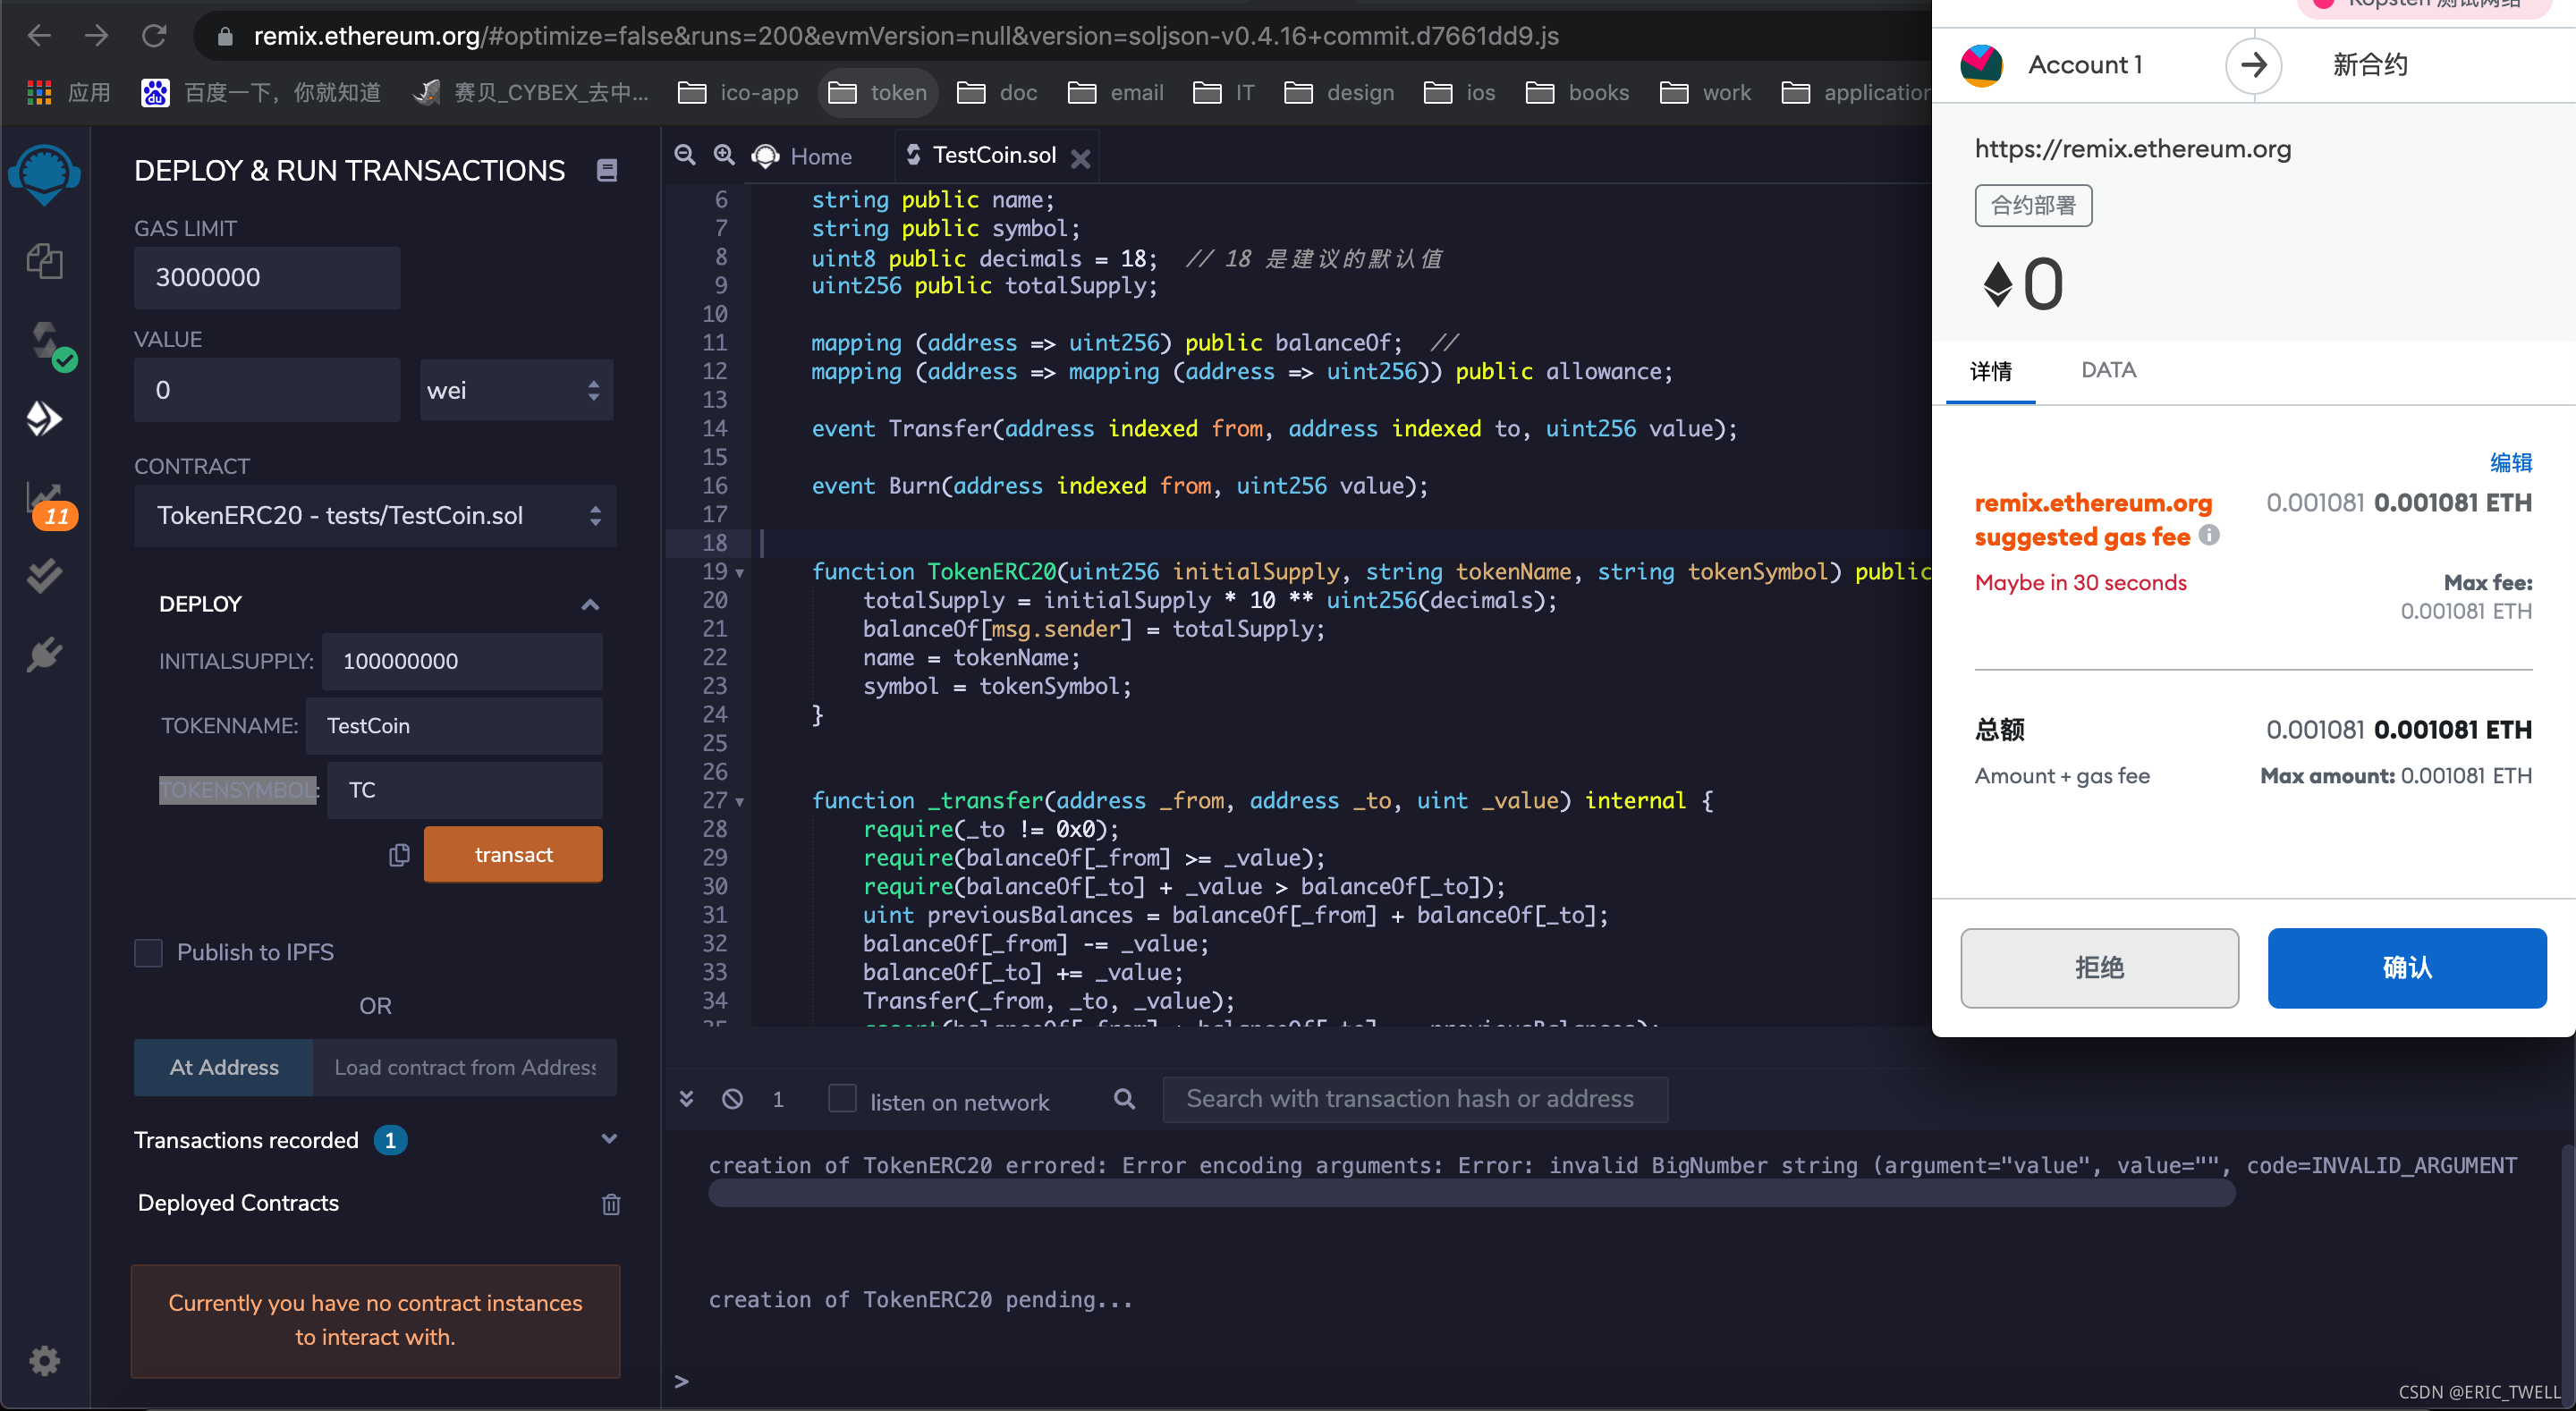Viewport: 2576px width, 1411px height.
Task: Open the TokenERC20 contract selector
Action: [x=375, y=516]
